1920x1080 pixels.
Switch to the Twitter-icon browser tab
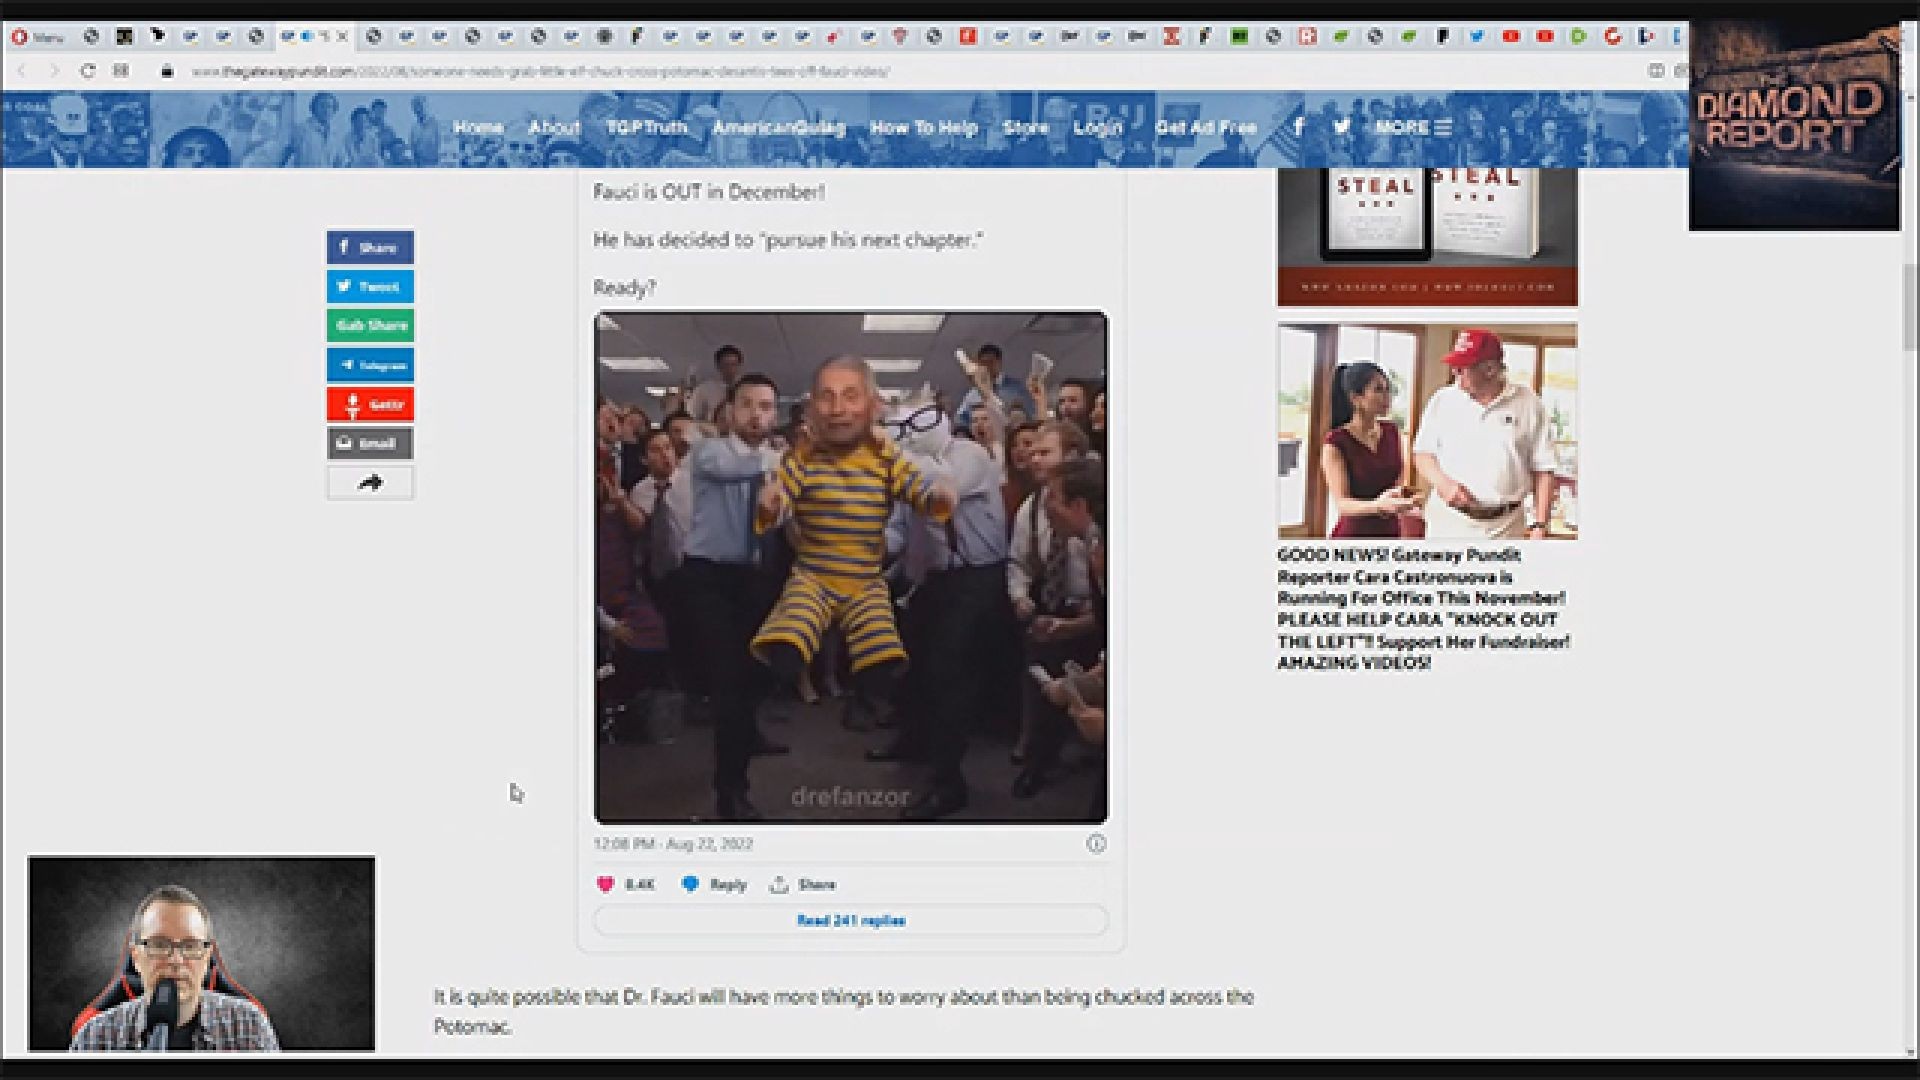click(1476, 36)
